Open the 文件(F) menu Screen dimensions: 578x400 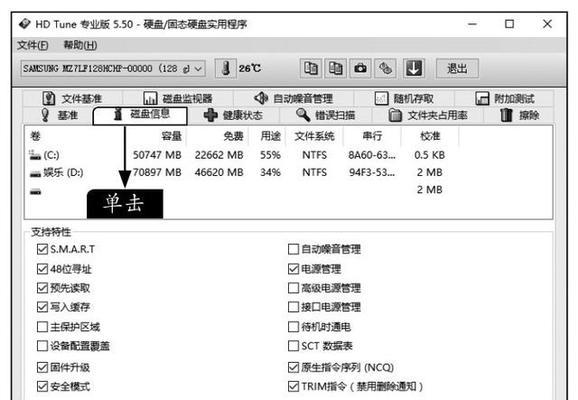33,45
